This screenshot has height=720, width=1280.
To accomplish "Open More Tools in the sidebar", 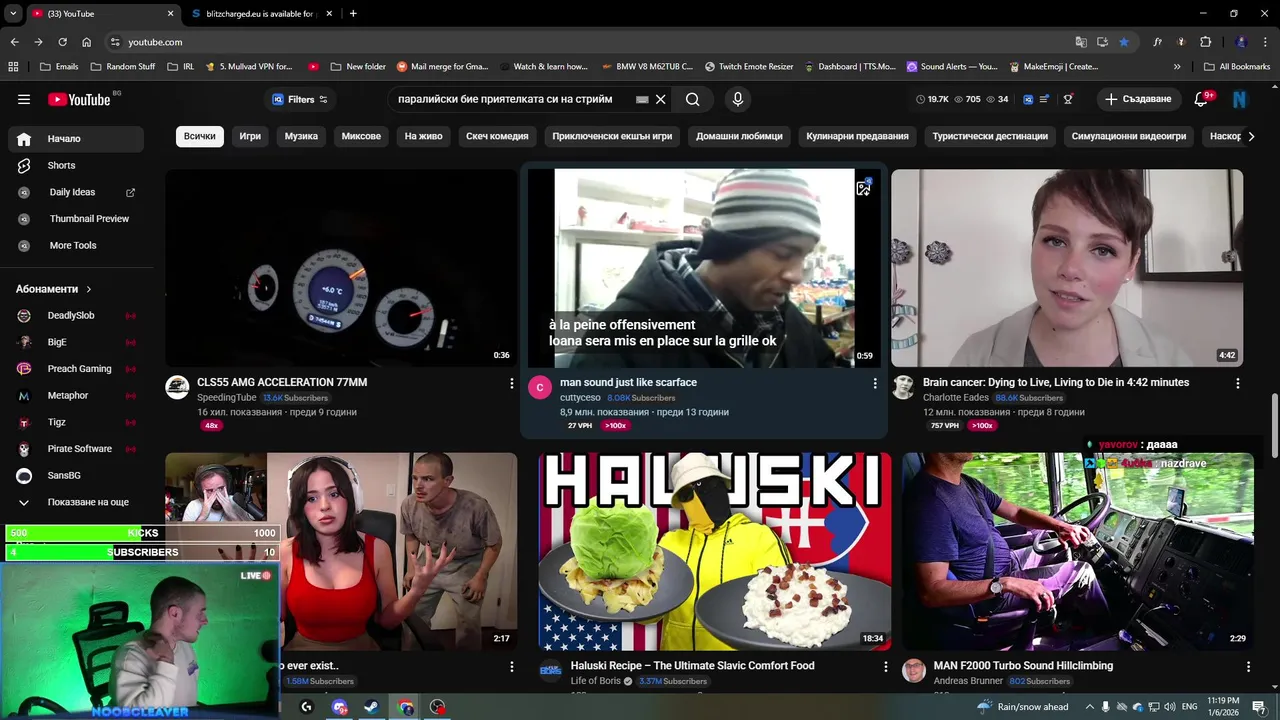I will point(75,245).
